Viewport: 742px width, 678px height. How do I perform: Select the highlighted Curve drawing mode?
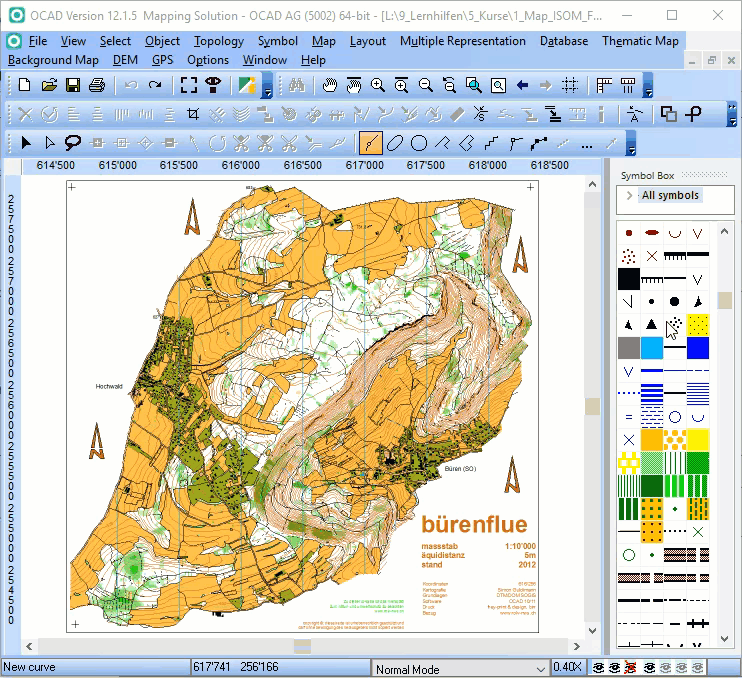pos(371,142)
